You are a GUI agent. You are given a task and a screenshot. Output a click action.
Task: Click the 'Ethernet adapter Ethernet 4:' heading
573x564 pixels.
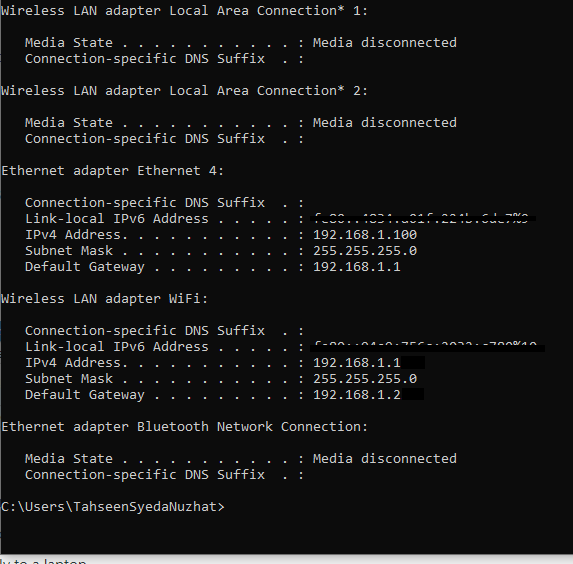[113, 171]
